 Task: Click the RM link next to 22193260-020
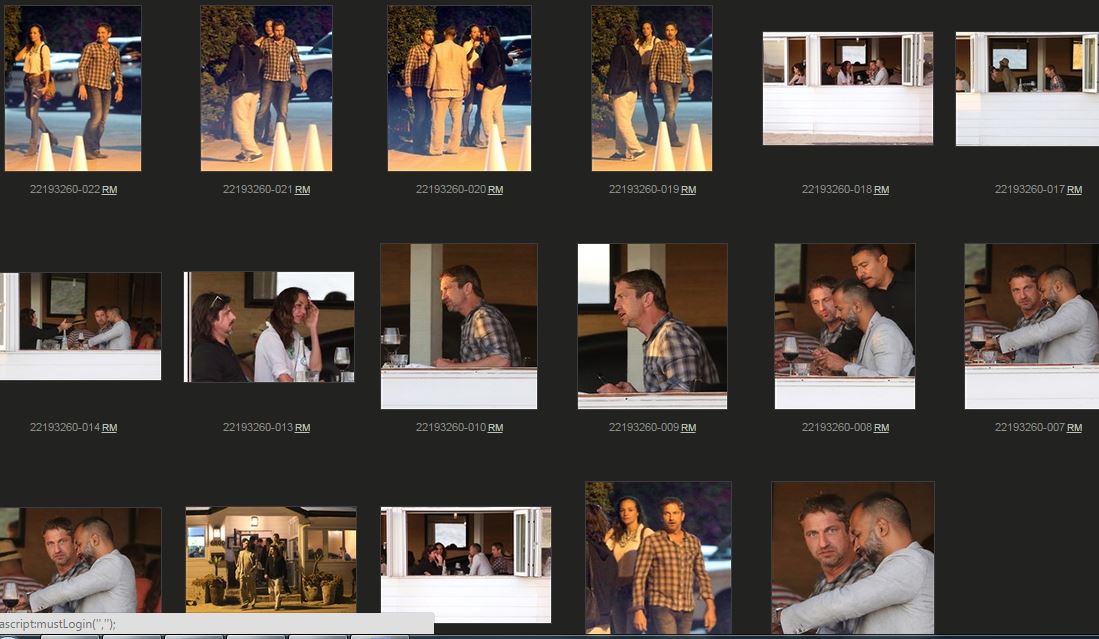point(495,190)
